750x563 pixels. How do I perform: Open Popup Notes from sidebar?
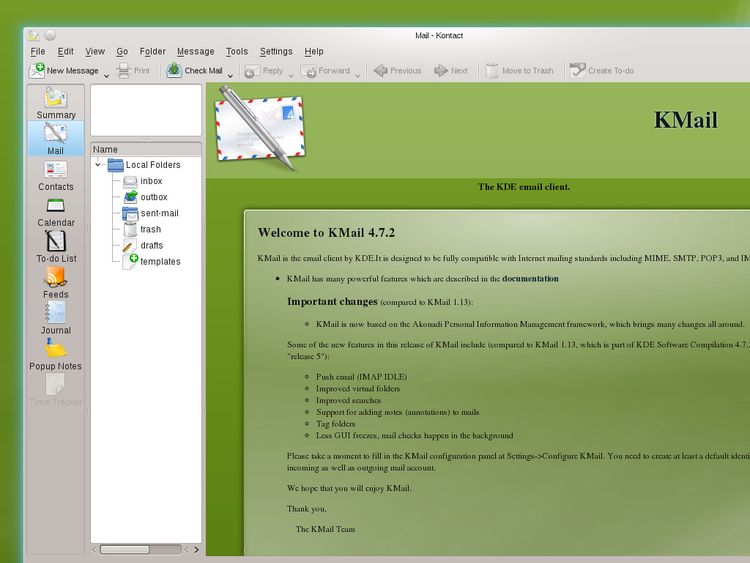(x=56, y=355)
